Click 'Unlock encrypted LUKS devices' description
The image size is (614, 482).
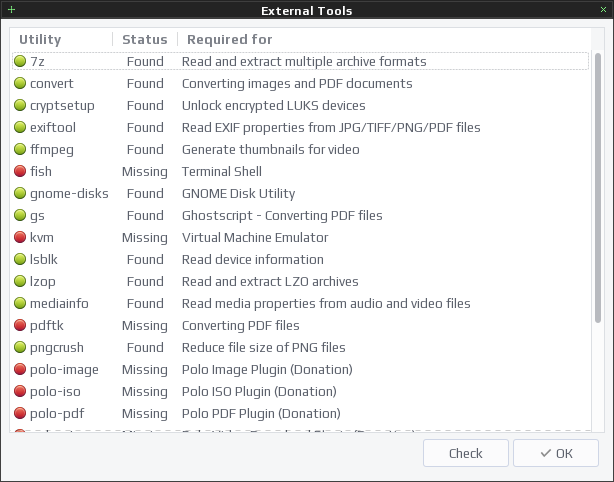[x=274, y=106]
